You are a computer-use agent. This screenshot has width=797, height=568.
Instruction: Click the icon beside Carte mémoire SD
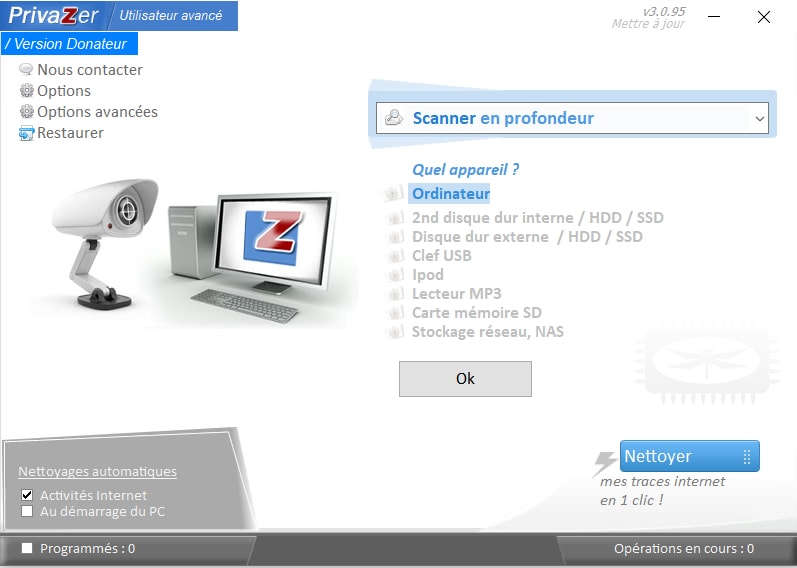pos(395,312)
